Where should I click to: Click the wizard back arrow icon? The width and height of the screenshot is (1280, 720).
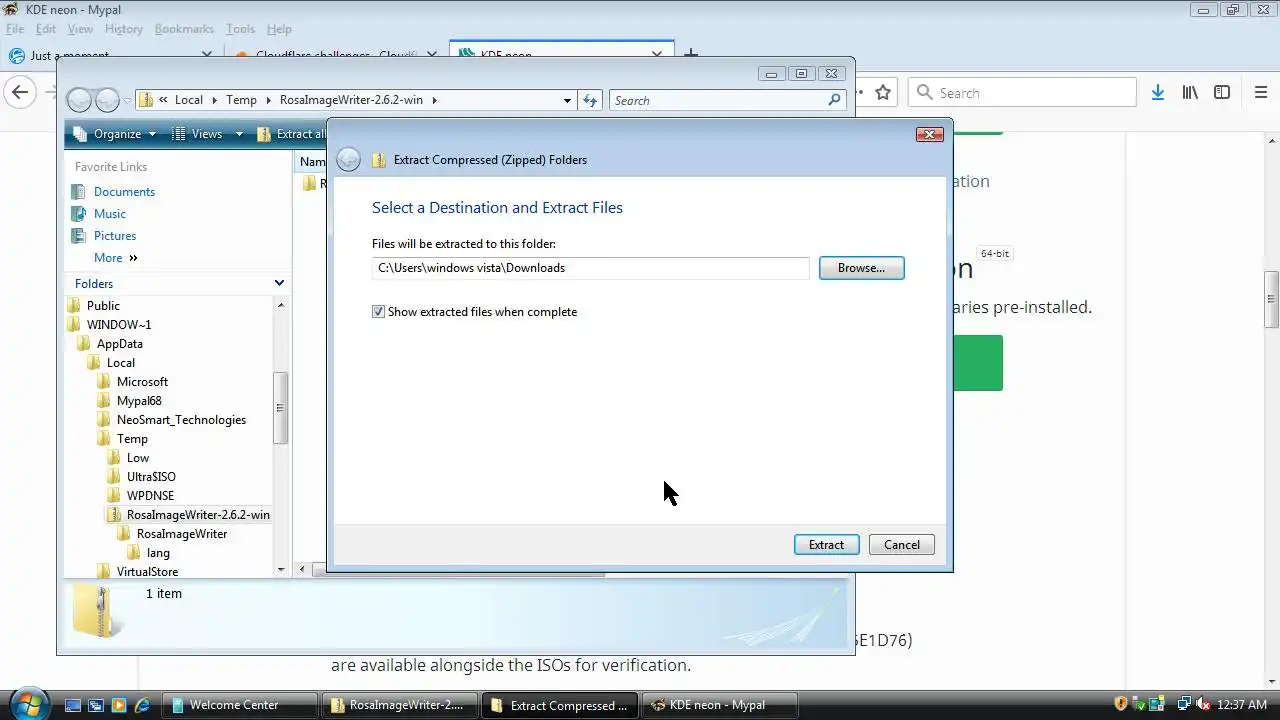click(x=348, y=160)
